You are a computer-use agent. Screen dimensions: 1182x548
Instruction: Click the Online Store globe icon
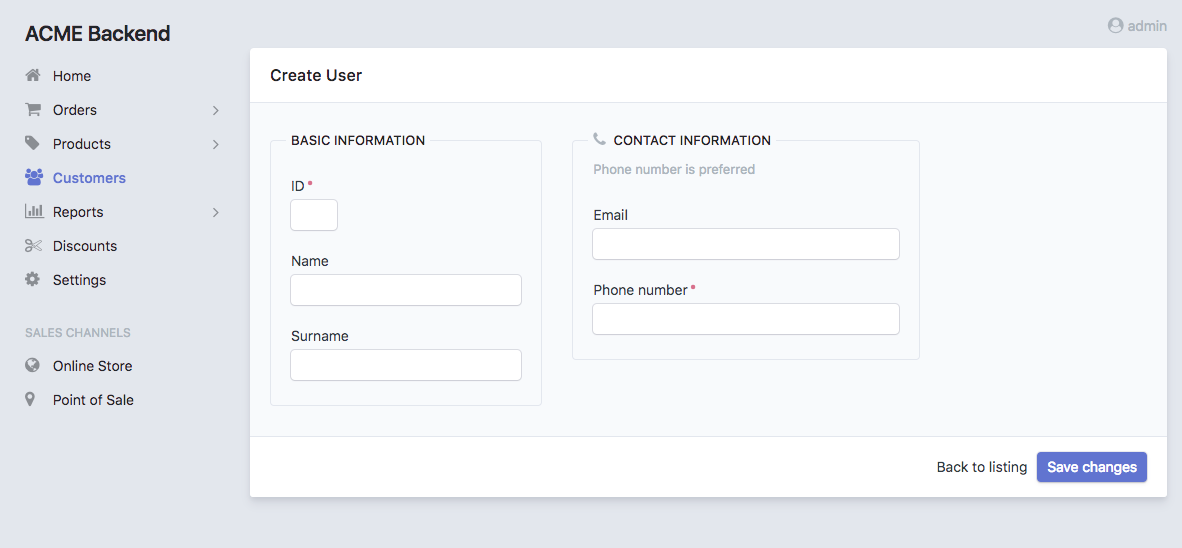pyautogui.click(x=33, y=366)
